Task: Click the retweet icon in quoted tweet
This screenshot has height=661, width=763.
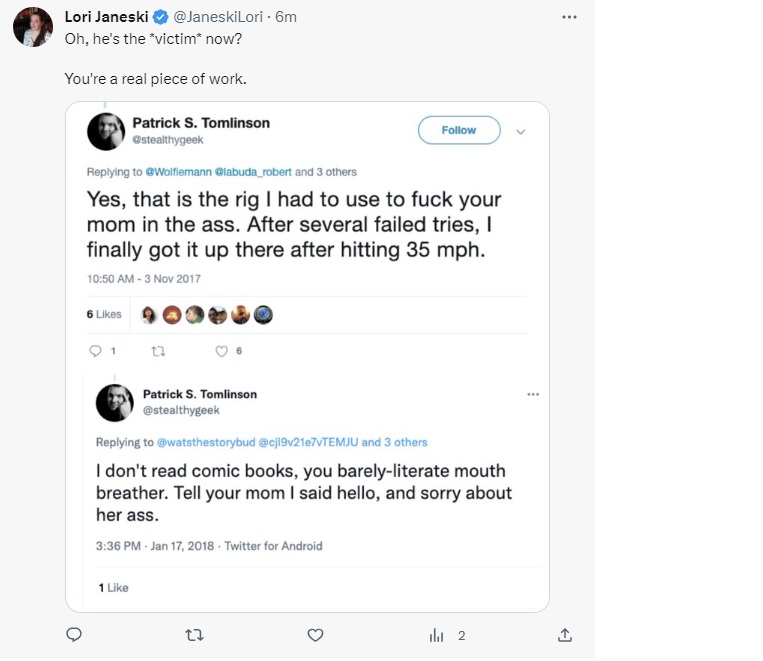Action: click(x=156, y=351)
